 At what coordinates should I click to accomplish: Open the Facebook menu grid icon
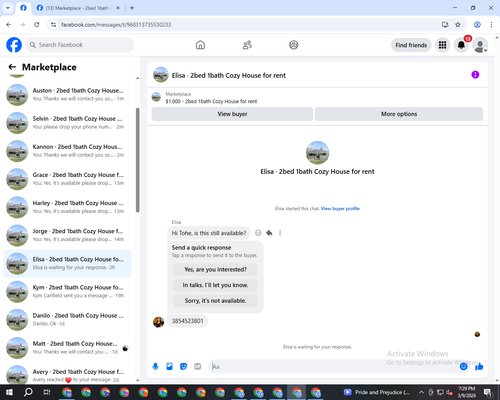[442, 45]
